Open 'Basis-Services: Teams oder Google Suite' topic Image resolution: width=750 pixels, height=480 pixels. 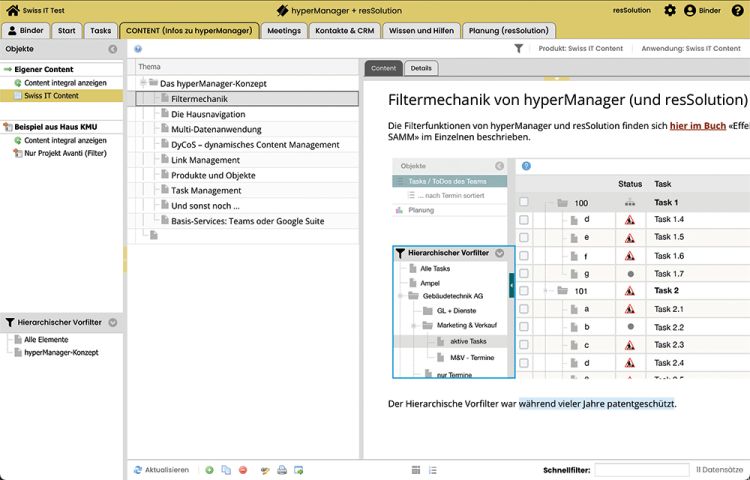pos(248,221)
